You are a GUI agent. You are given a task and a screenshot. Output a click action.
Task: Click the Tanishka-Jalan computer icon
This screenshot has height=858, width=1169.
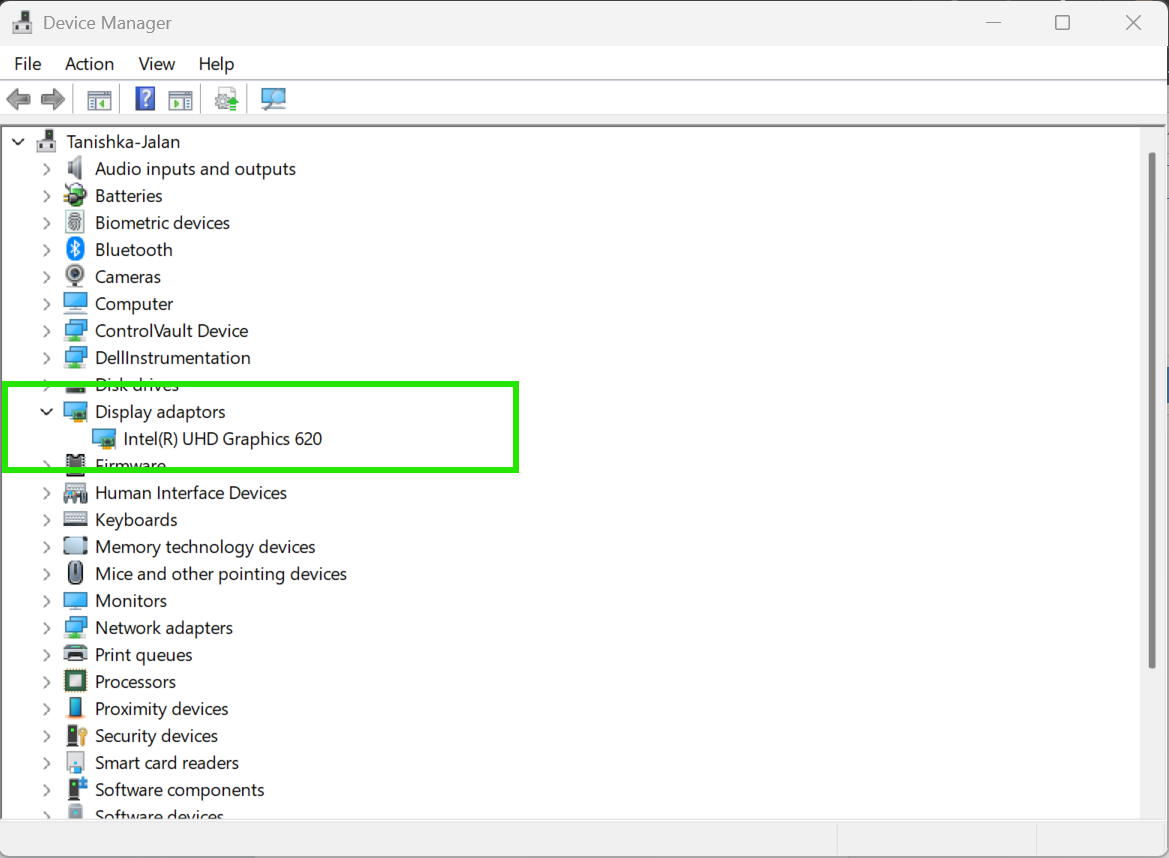pos(46,141)
